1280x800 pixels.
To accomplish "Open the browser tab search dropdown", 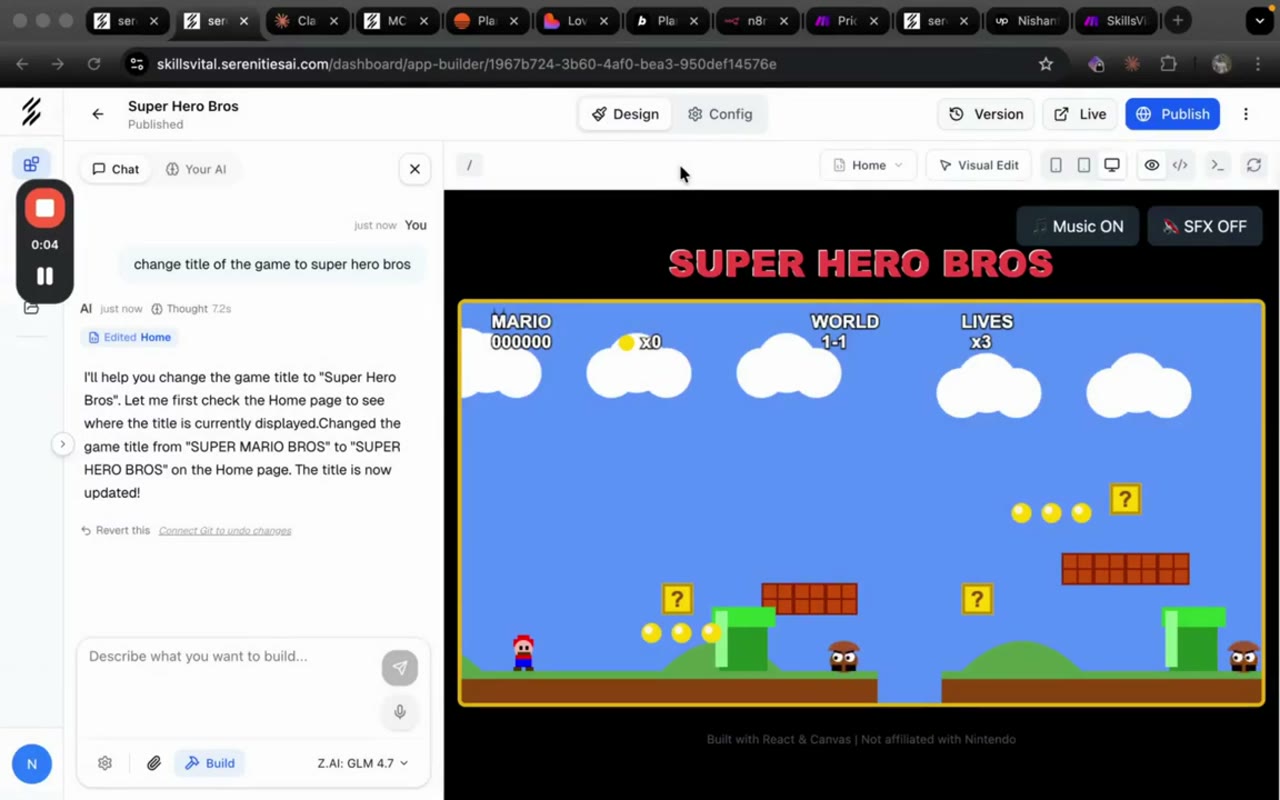I will tap(1260, 20).
